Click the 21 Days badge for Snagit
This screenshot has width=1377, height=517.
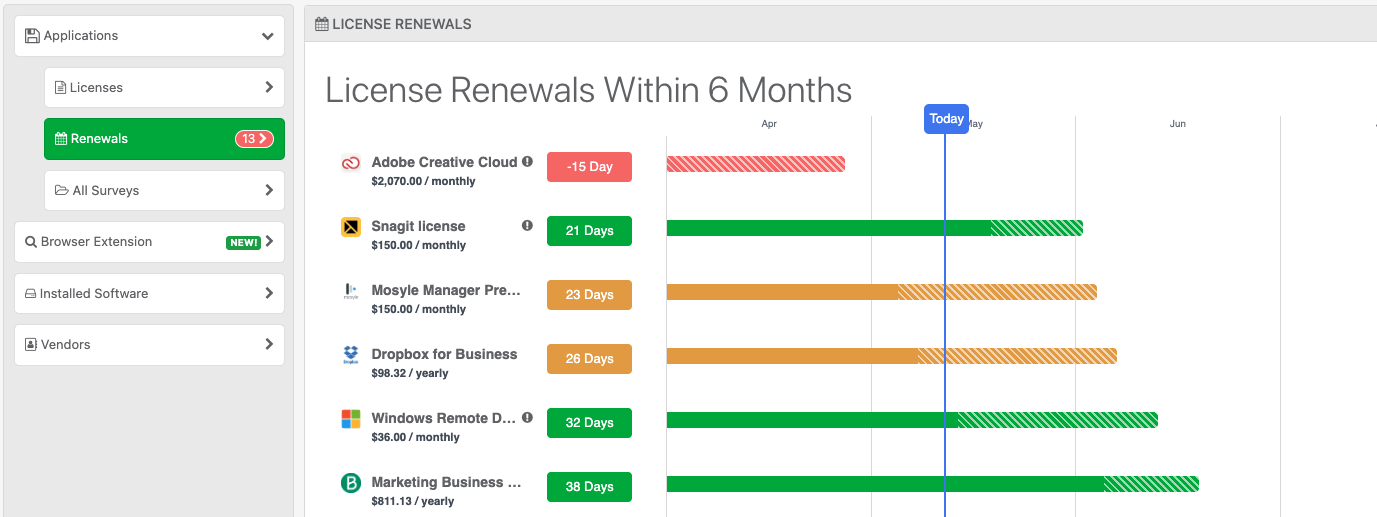point(589,231)
